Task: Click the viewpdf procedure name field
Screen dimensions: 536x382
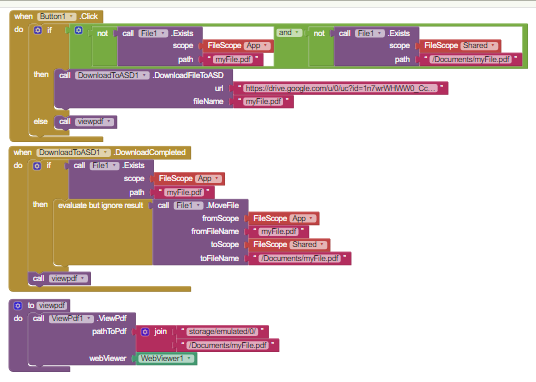Action: click(x=52, y=305)
